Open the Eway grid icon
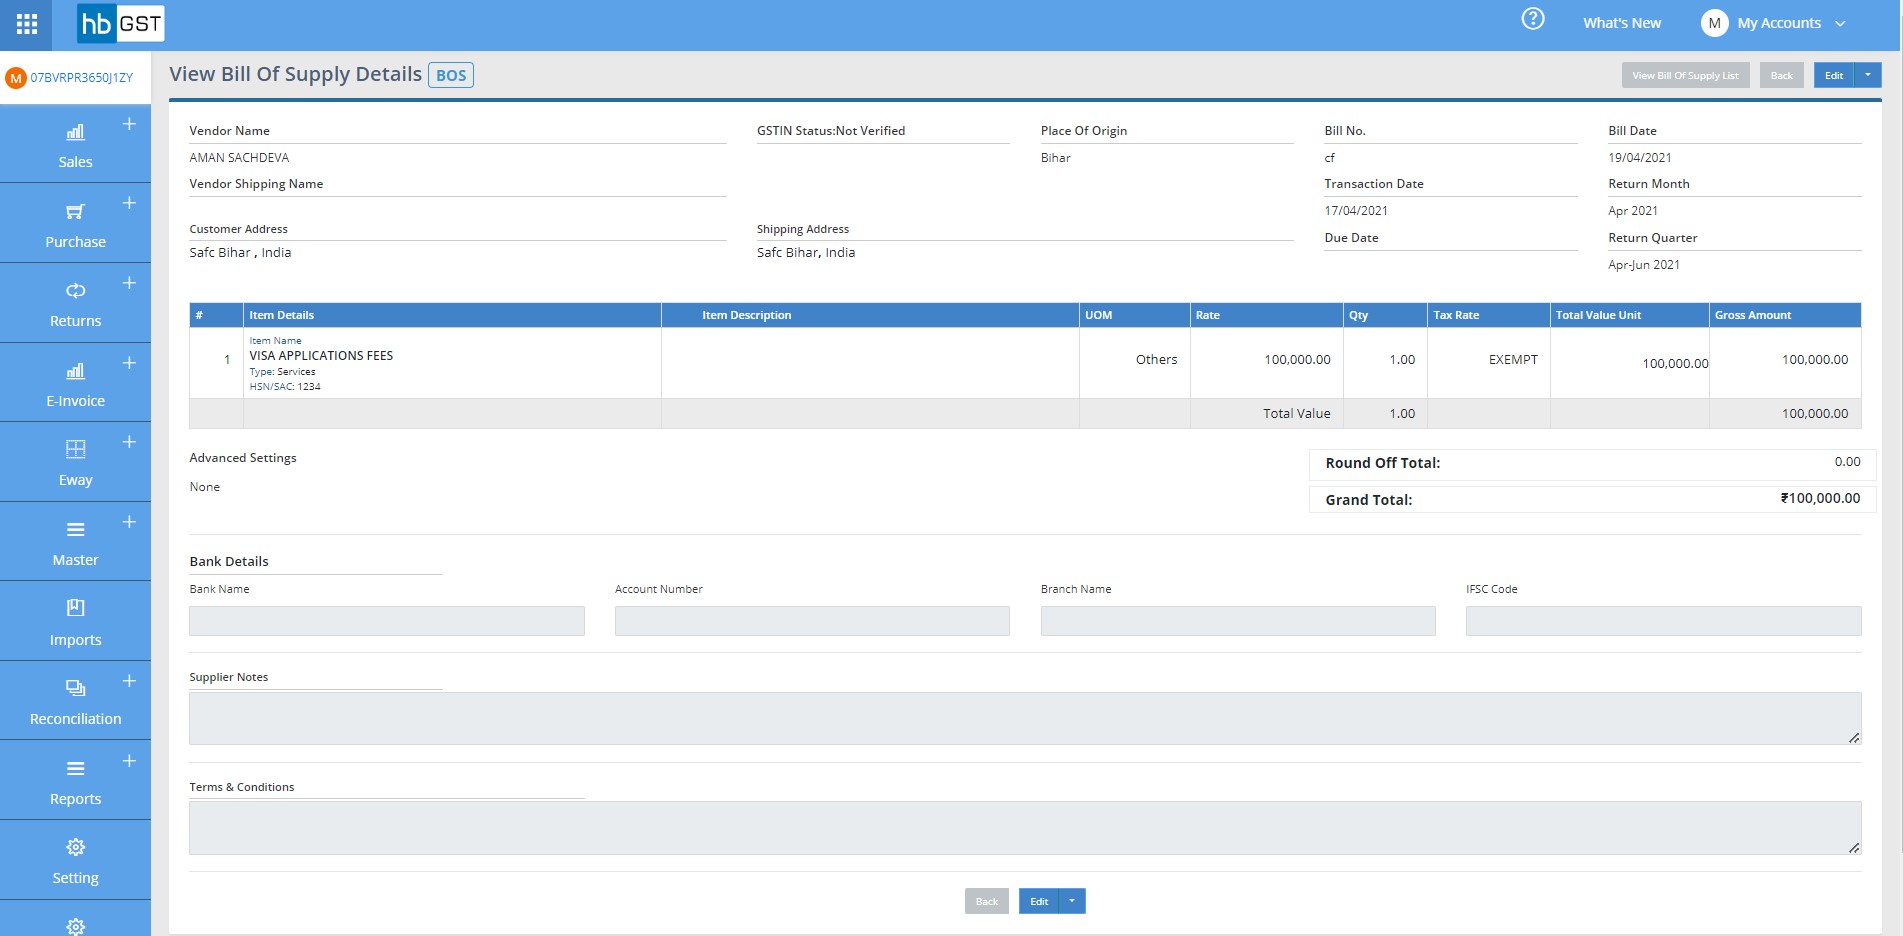 tap(75, 449)
